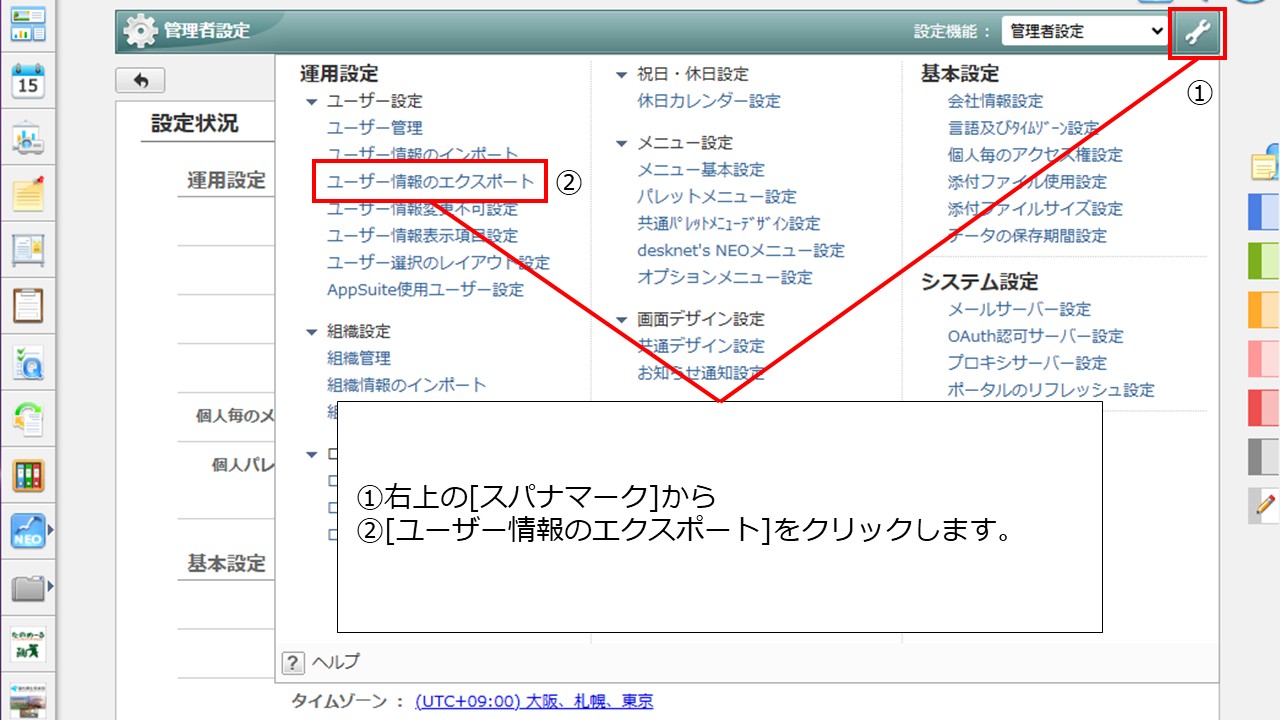The height and width of the screenshot is (720, 1280).
Task: Open the blue NEO chart icon
Action: 28,531
